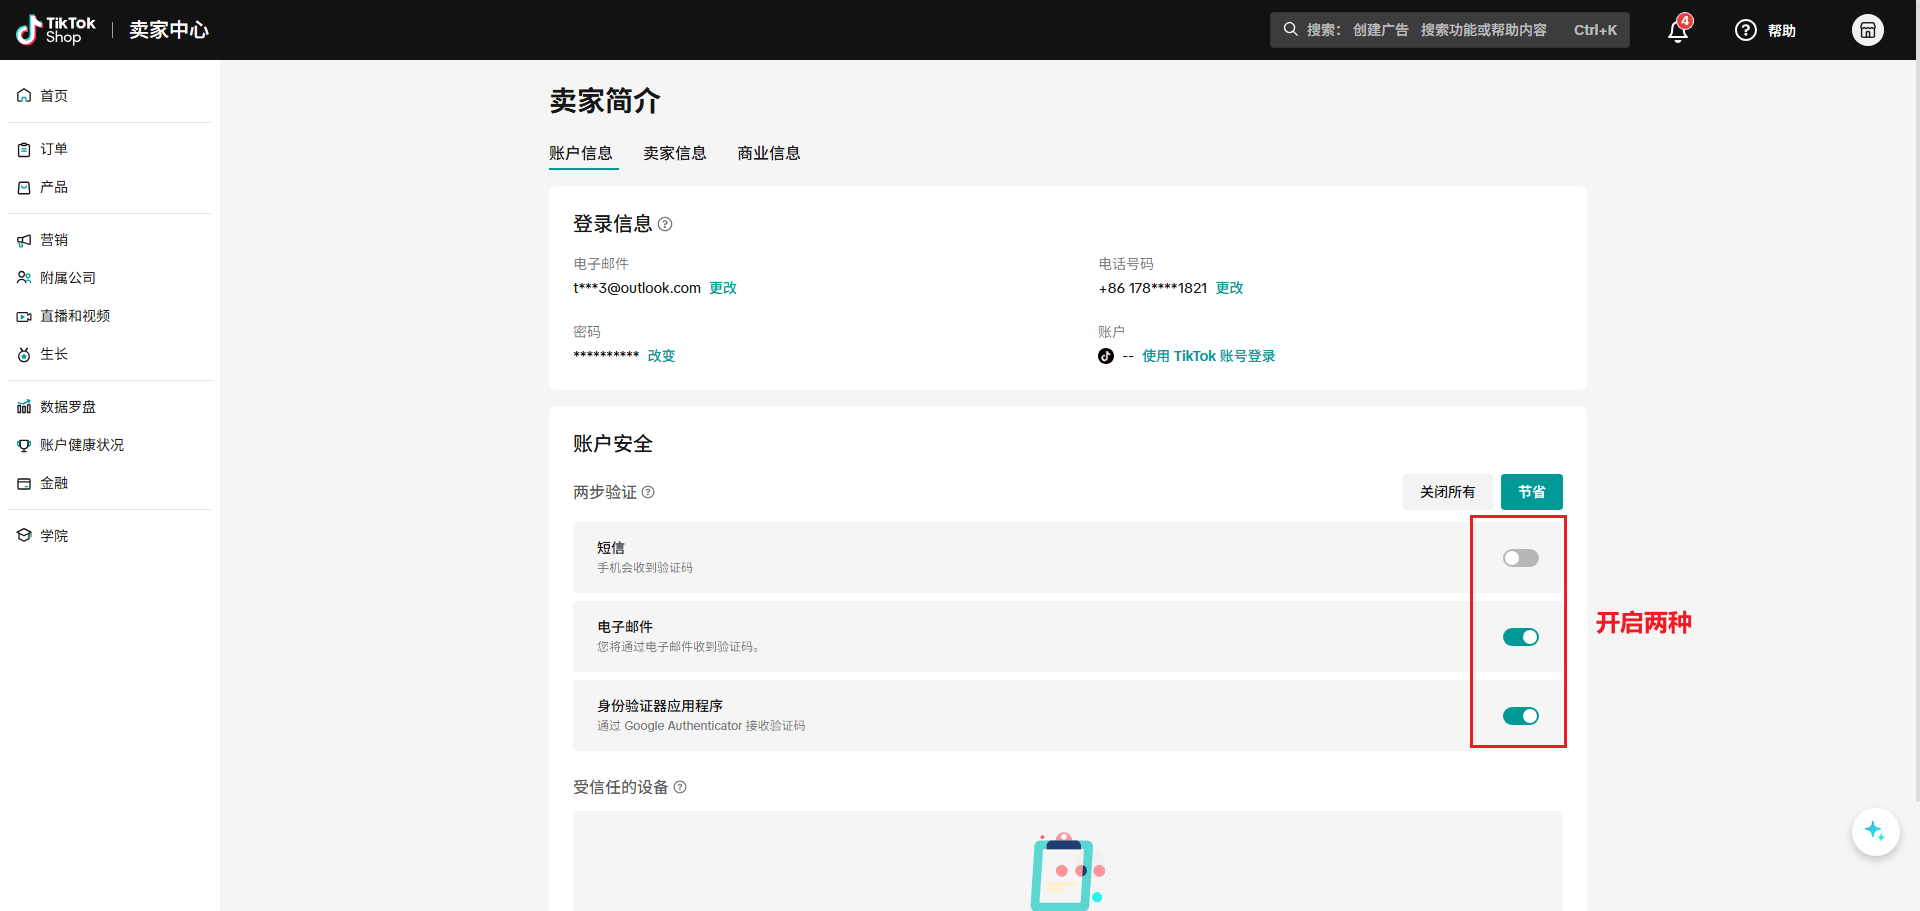Open the notifications bell icon
Screen dimensions: 1920x911
pos(1678,31)
